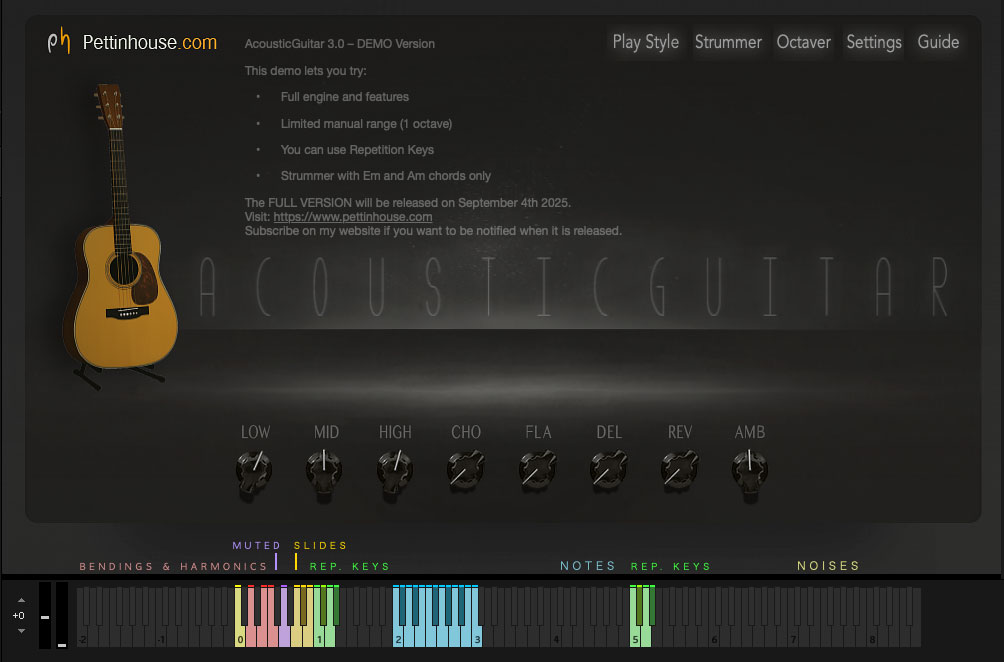The width and height of the screenshot is (1004, 662).
Task: Play the green key labeled 1
Action: (x=319, y=637)
